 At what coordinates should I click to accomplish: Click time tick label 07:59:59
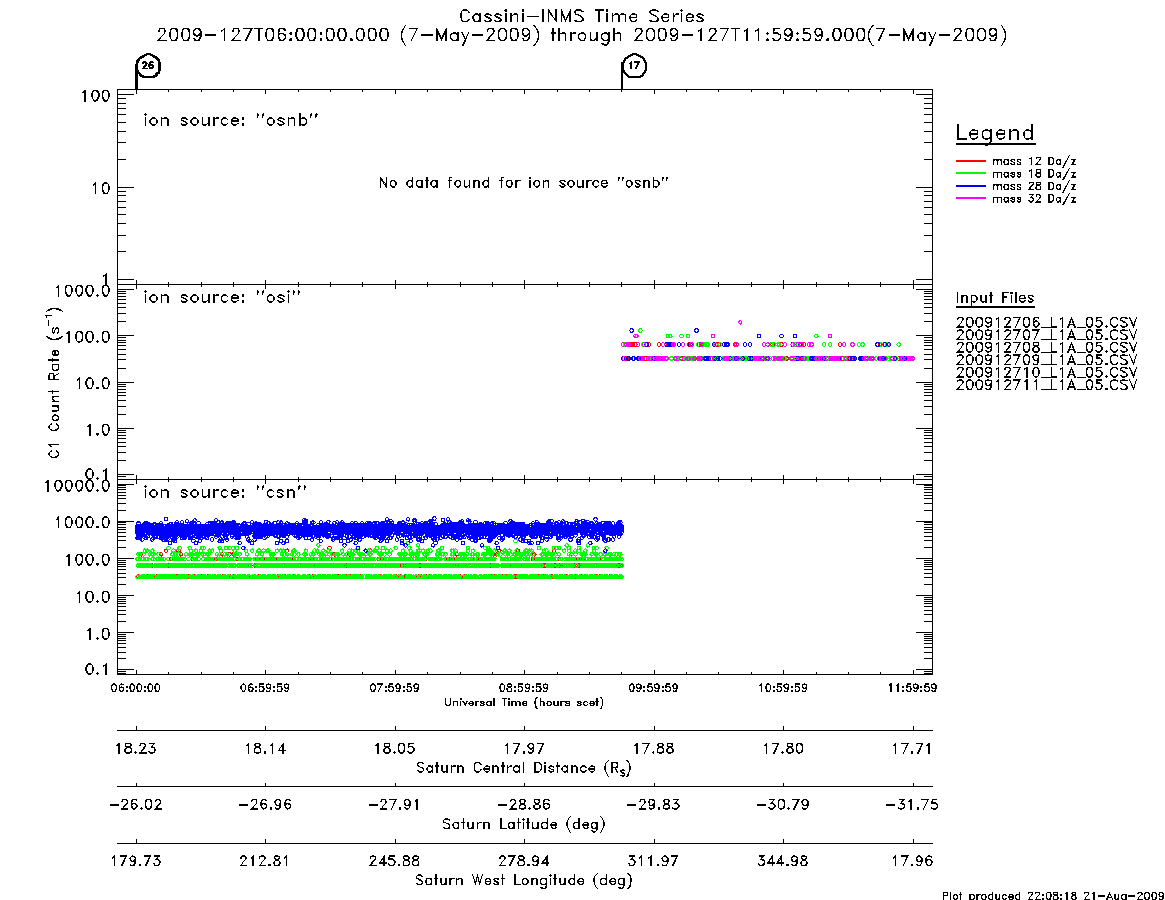pyautogui.click(x=395, y=688)
